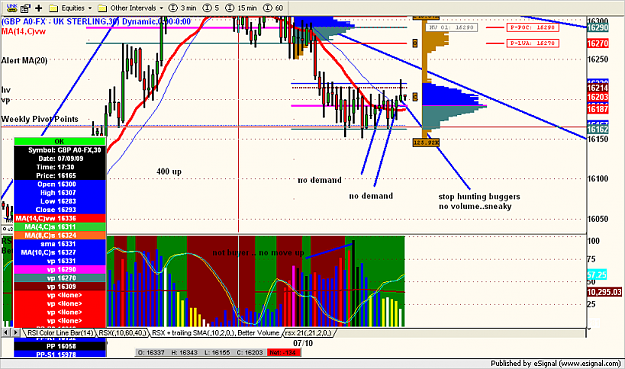The image size is (625, 369).
Task: Click the symbol link icon in toolbar
Action: coord(12,8)
